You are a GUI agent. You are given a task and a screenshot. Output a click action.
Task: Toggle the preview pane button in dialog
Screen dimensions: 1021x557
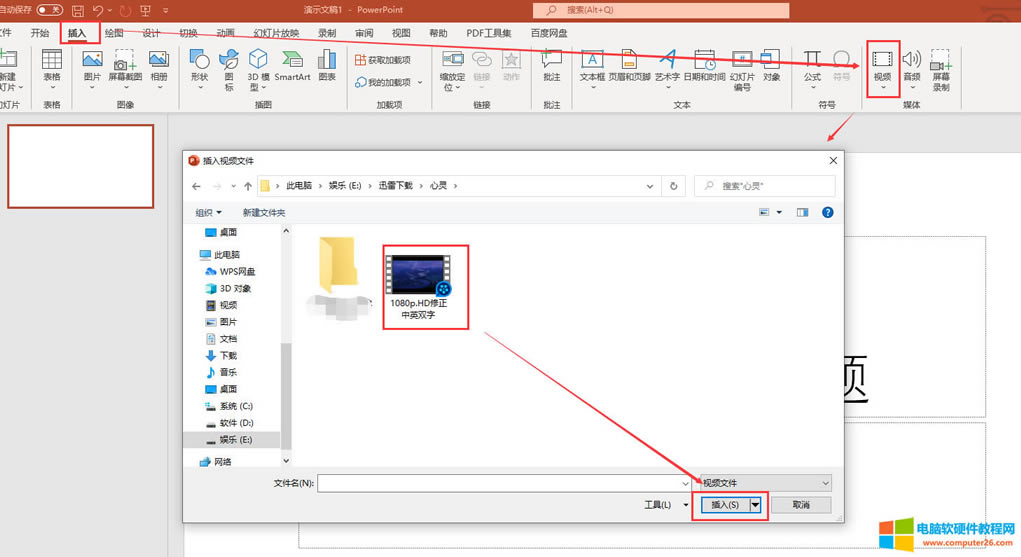click(x=802, y=212)
